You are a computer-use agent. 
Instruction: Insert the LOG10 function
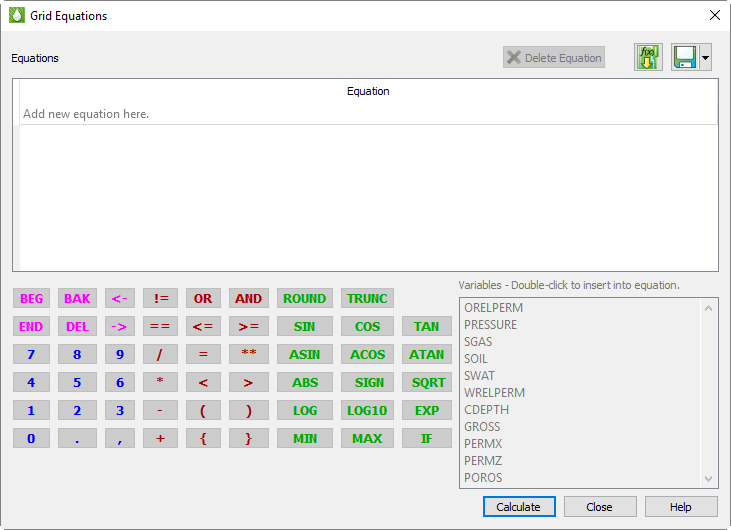(367, 411)
